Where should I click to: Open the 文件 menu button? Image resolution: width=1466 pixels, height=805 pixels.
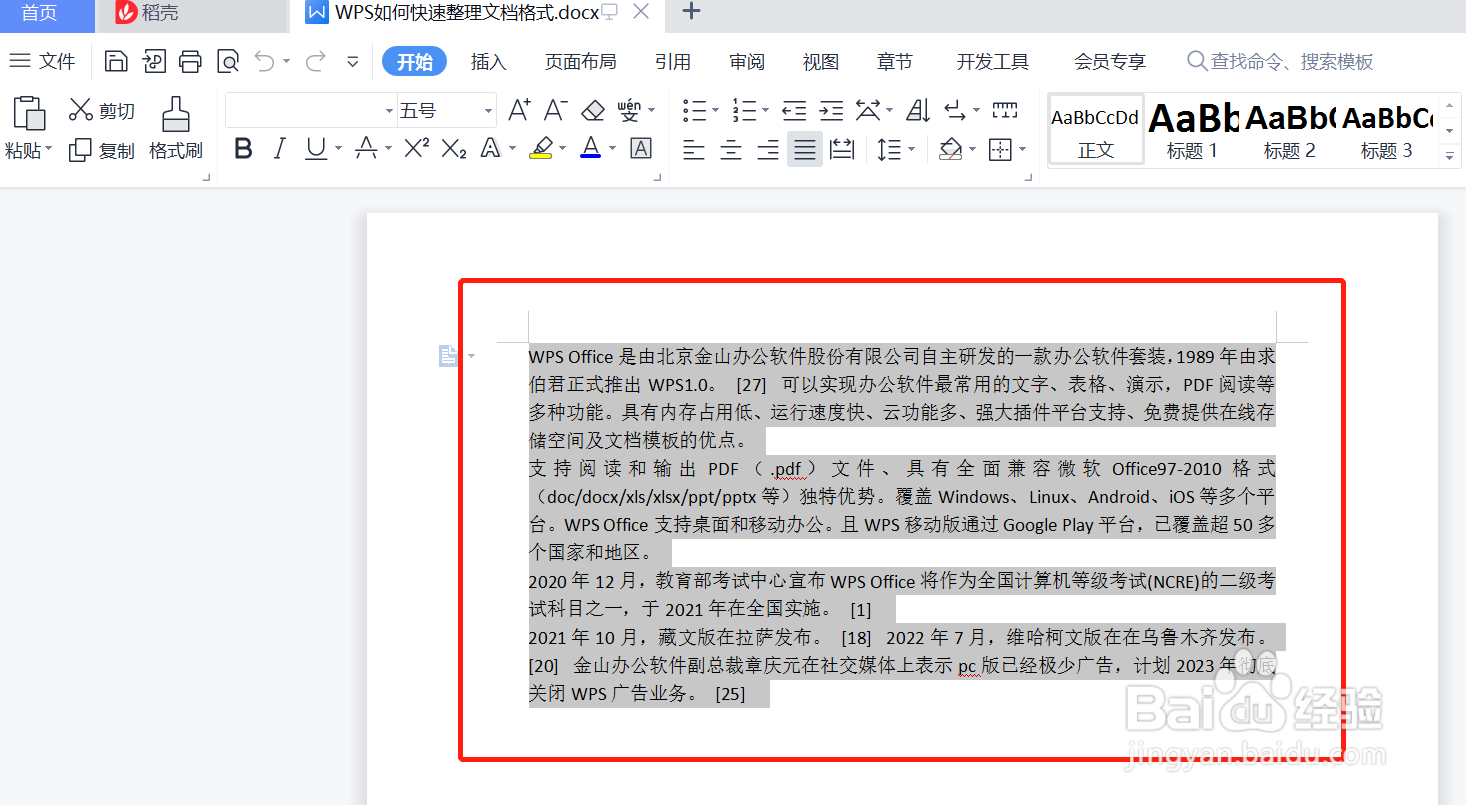(x=44, y=61)
